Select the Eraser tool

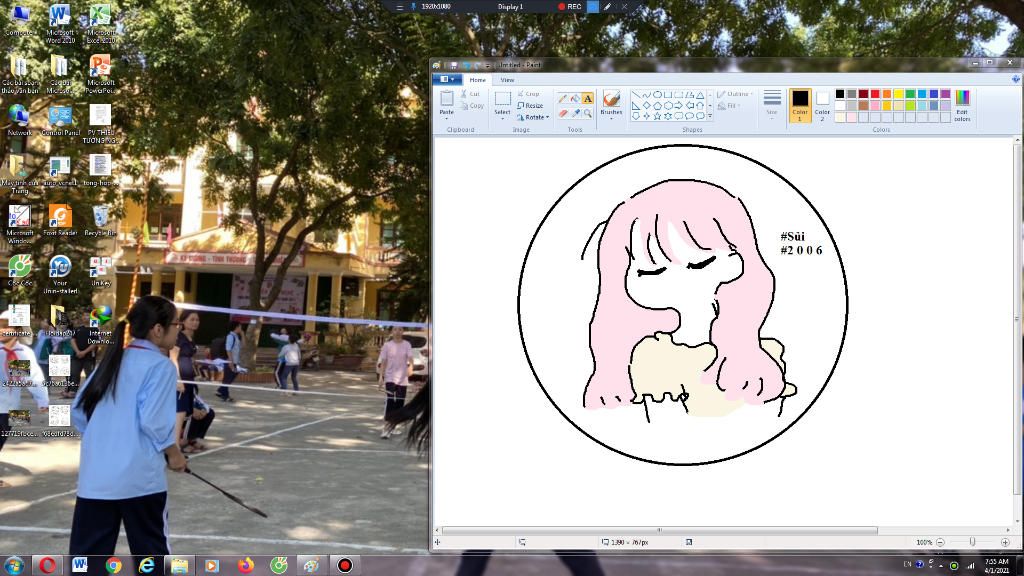coord(562,113)
